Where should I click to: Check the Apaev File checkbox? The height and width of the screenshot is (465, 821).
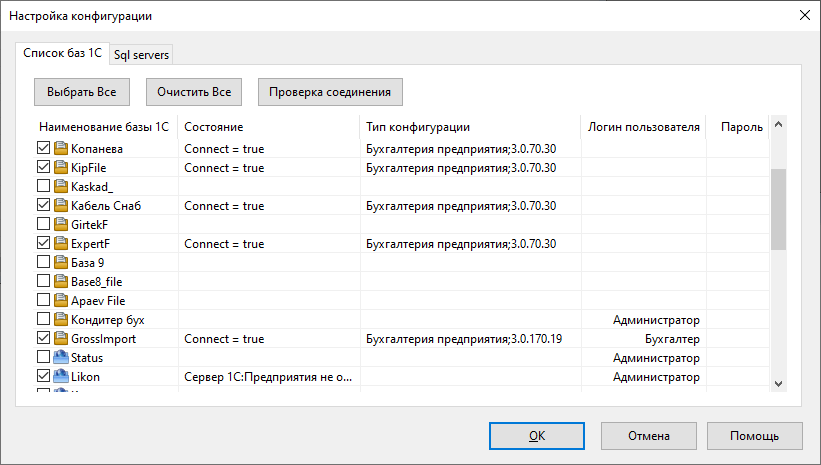pyautogui.click(x=43, y=300)
